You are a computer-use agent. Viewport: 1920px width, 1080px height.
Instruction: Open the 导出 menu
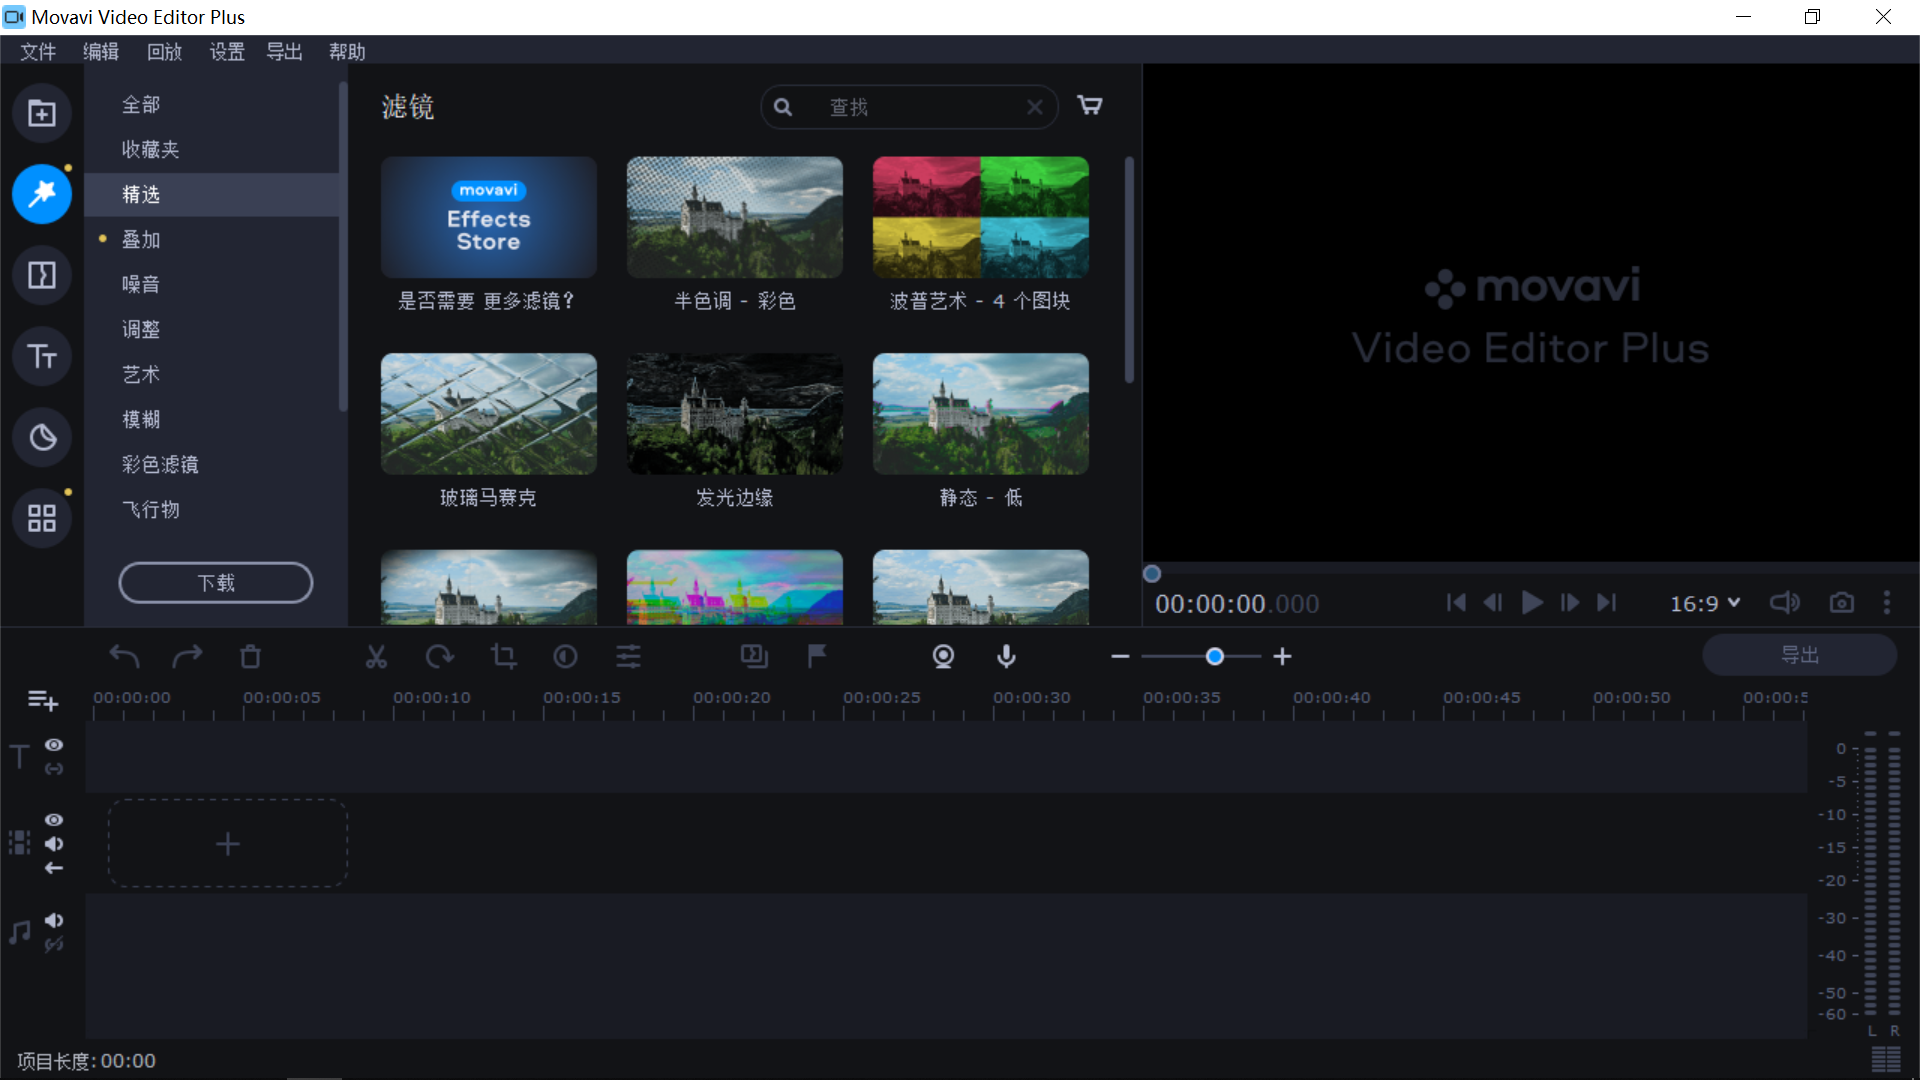pos(284,52)
